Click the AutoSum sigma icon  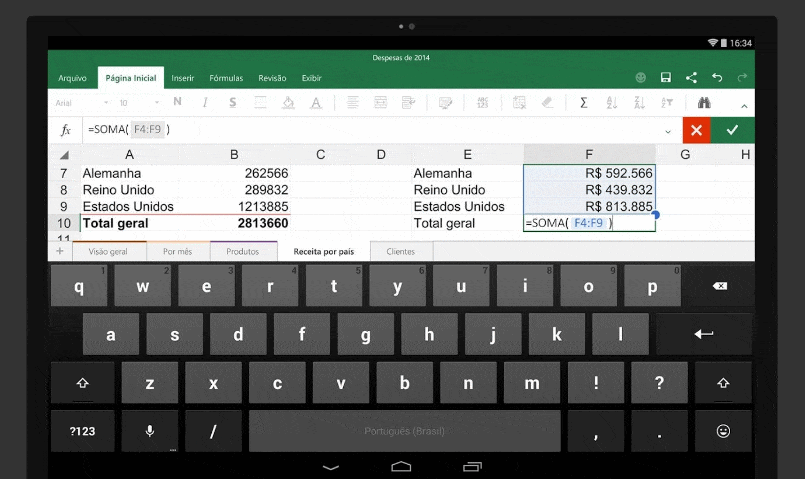tap(584, 102)
